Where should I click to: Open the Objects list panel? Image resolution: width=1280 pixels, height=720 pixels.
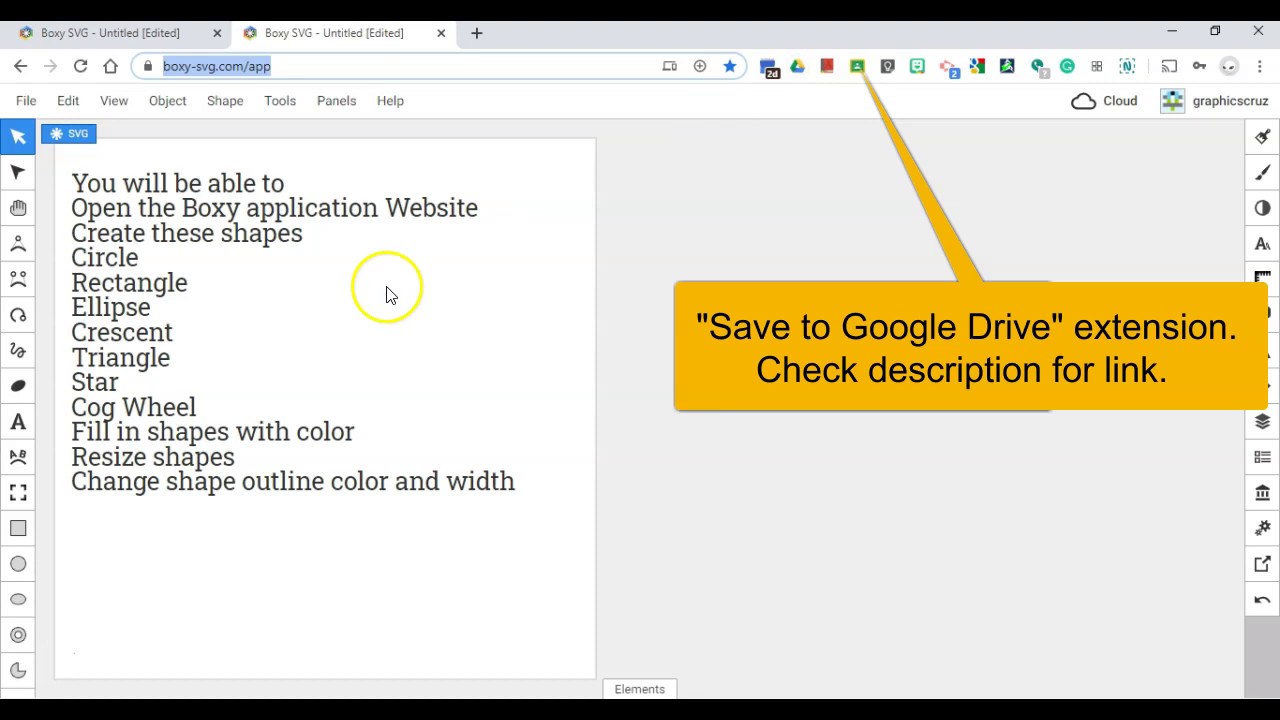pyautogui.click(x=1262, y=457)
